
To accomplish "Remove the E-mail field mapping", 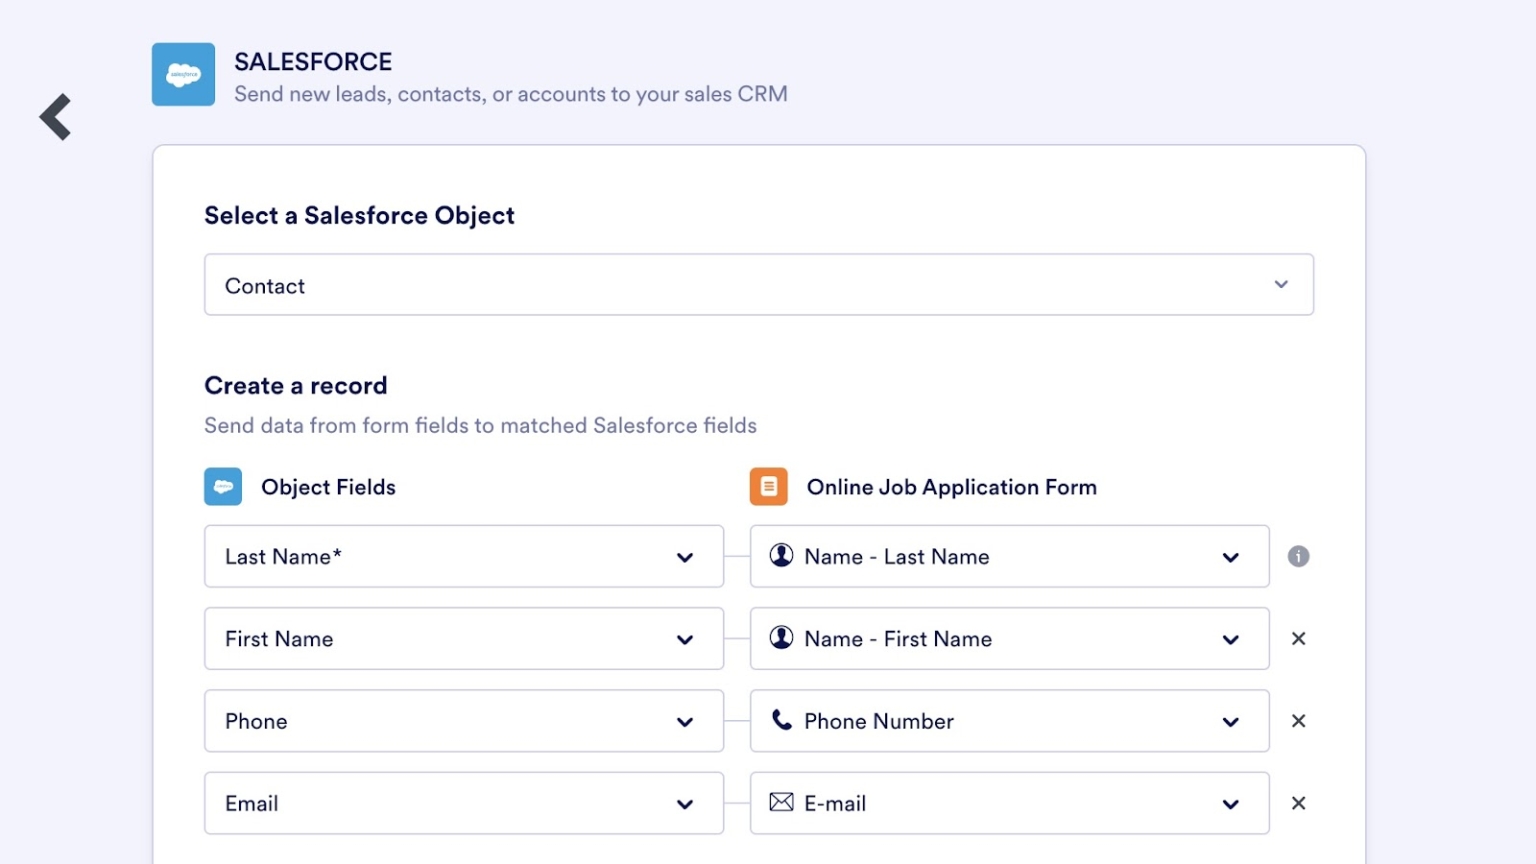I will (1298, 803).
